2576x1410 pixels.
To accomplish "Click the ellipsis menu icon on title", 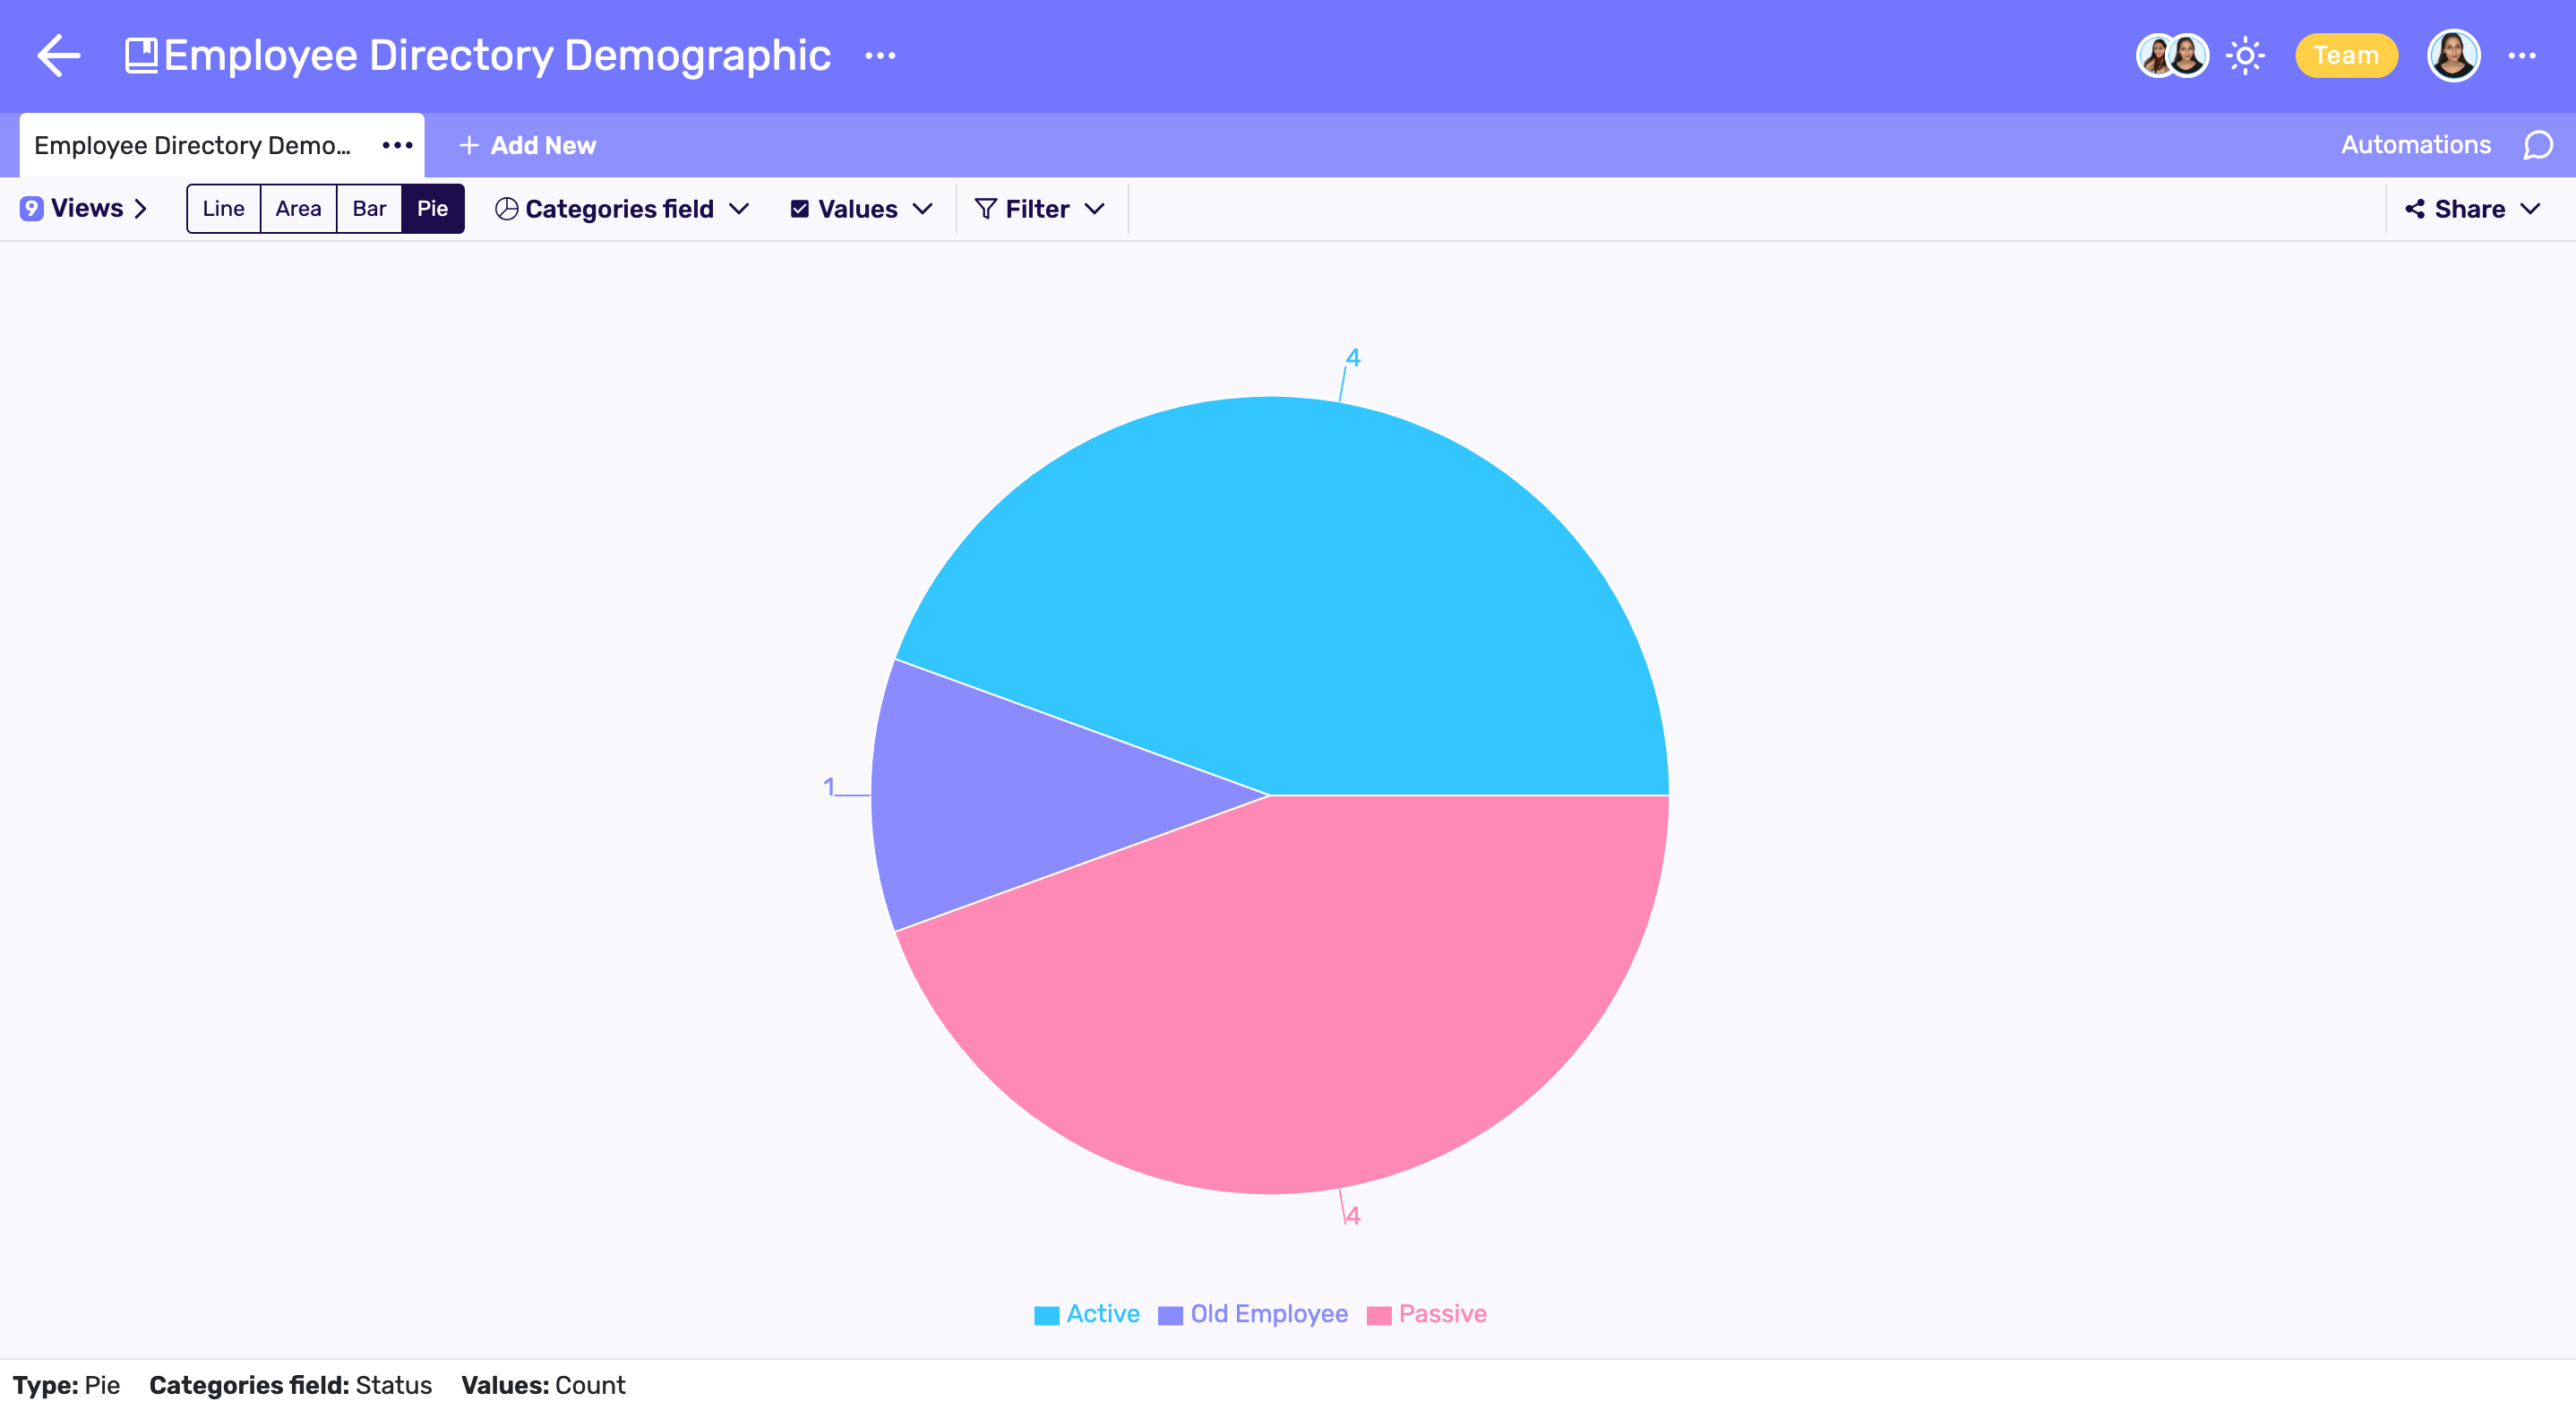I will pyautogui.click(x=882, y=56).
